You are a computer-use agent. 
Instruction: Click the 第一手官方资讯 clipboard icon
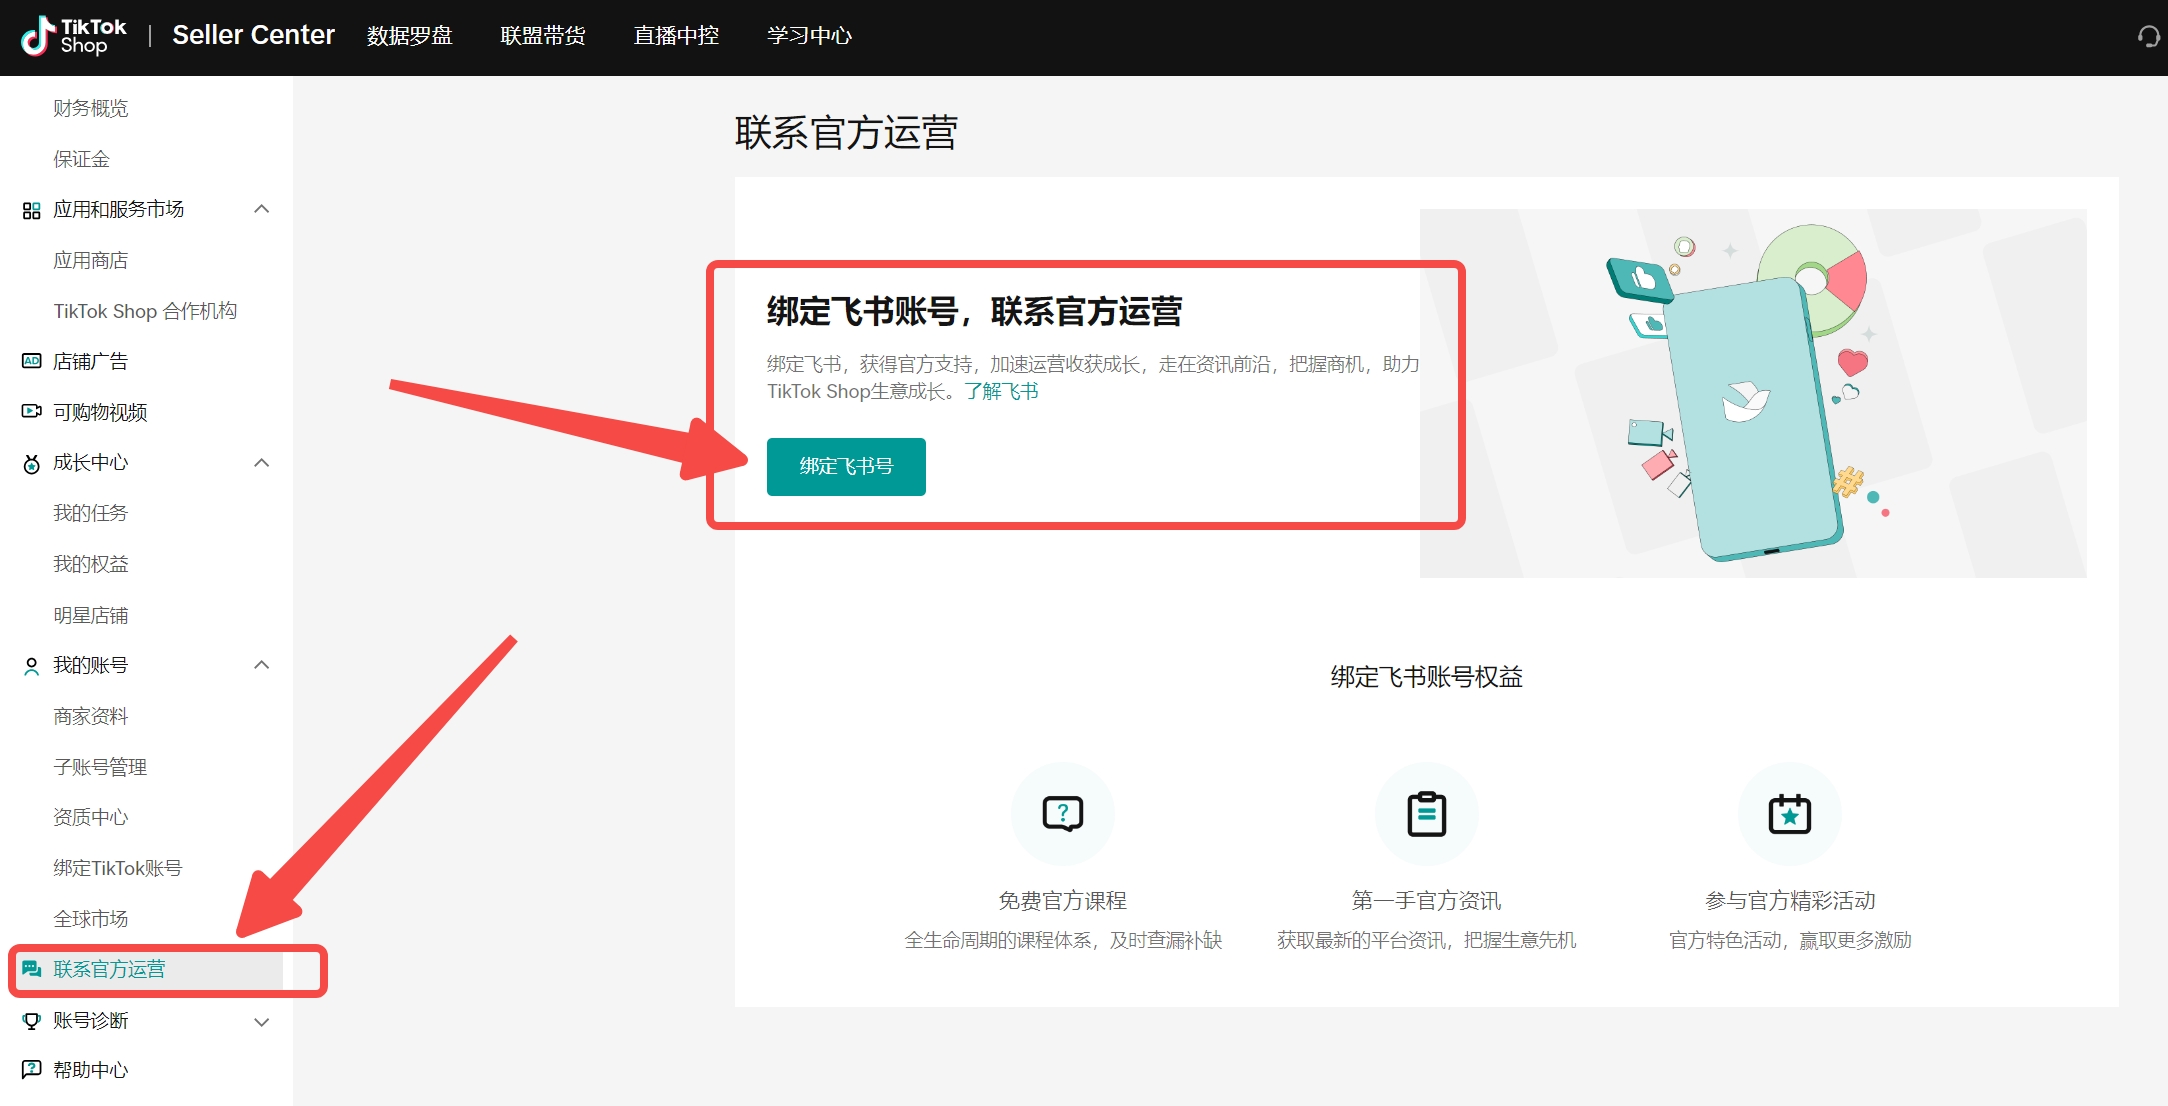coord(1426,814)
